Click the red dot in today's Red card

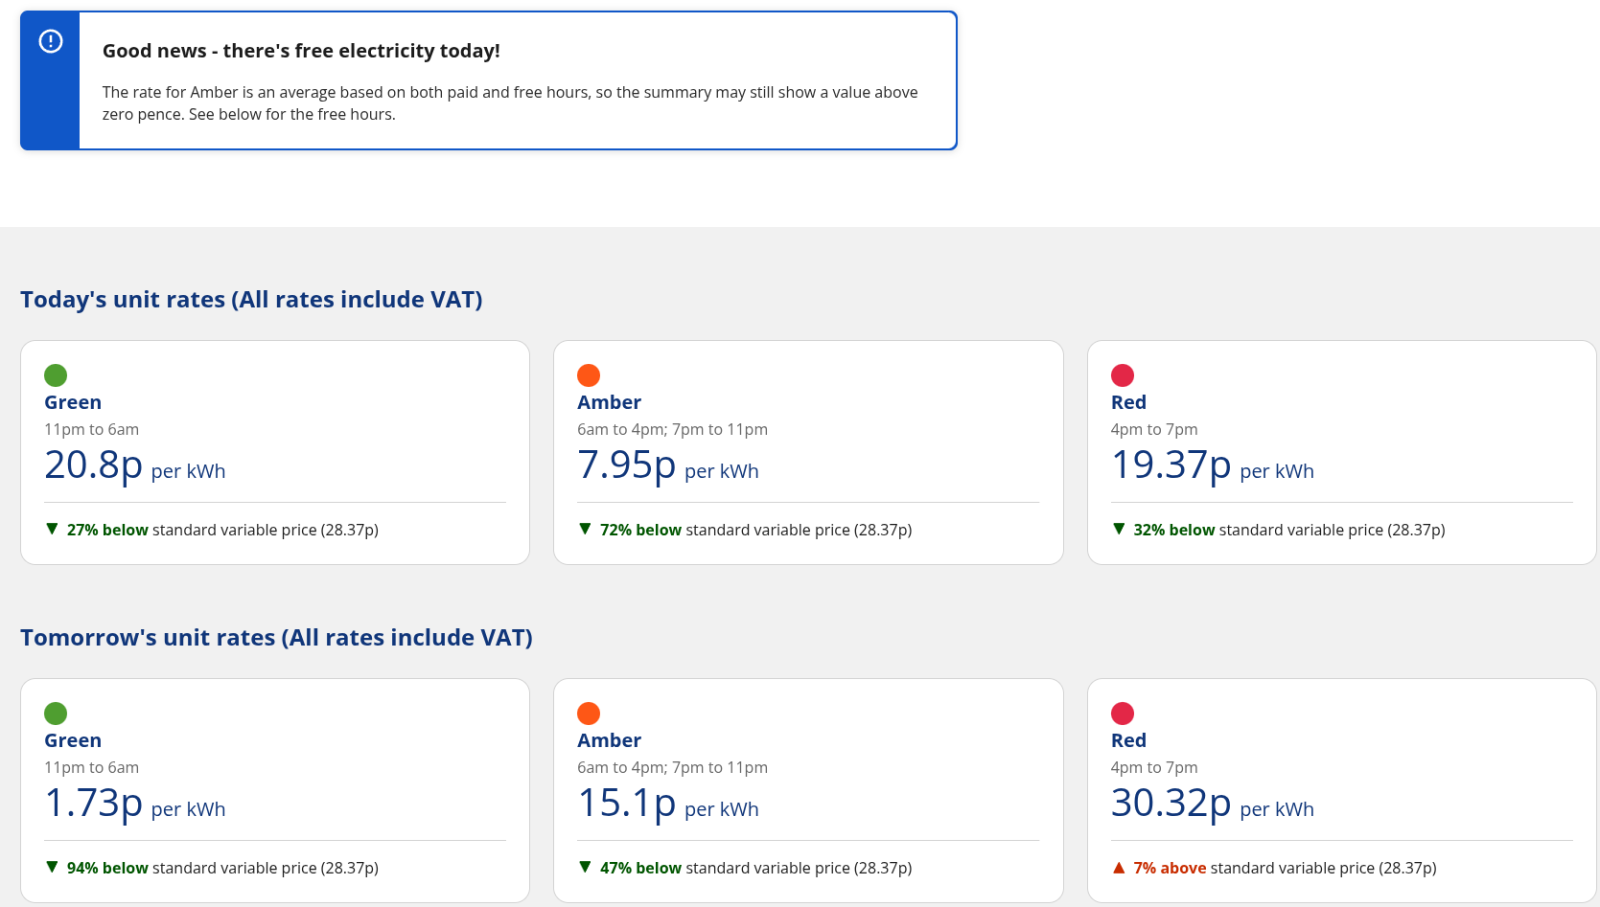point(1122,375)
